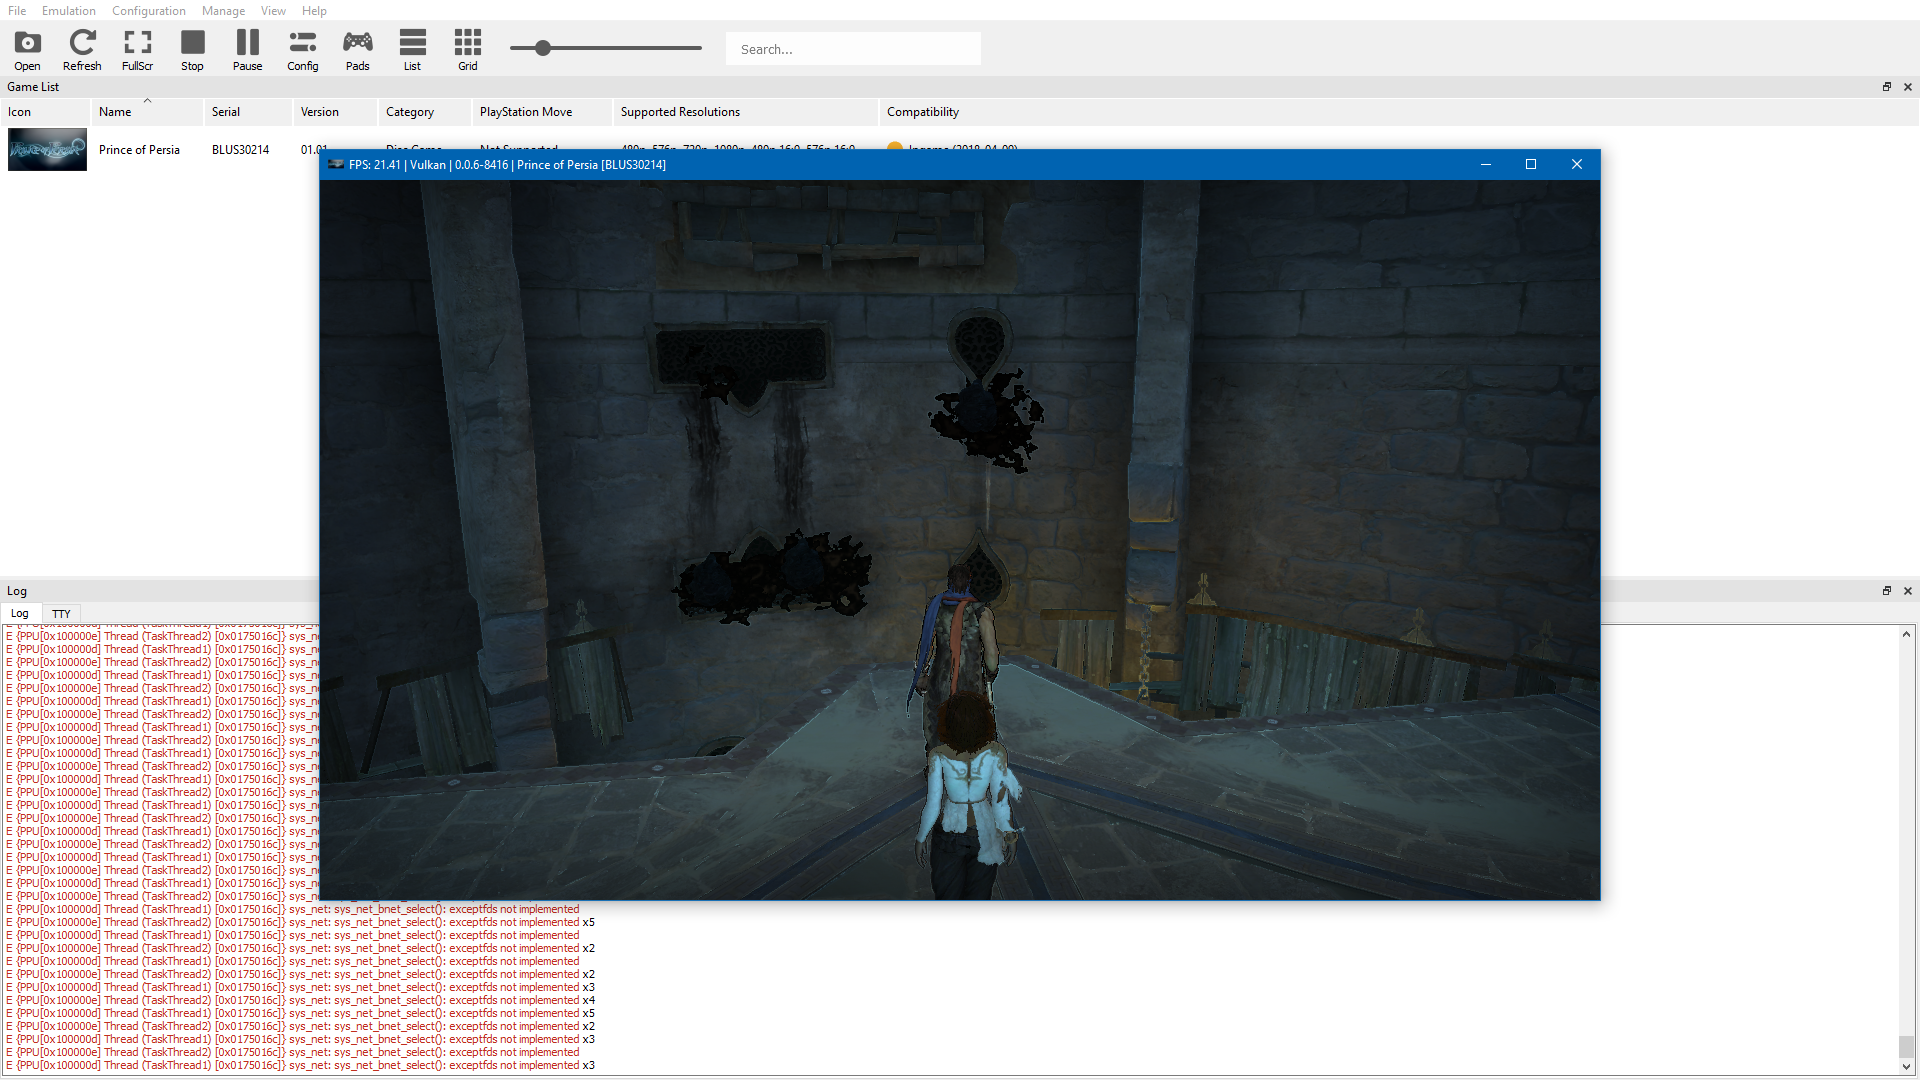Viewport: 1920px width, 1080px height.
Task: Adjust the icon size slider
Action: (543, 48)
